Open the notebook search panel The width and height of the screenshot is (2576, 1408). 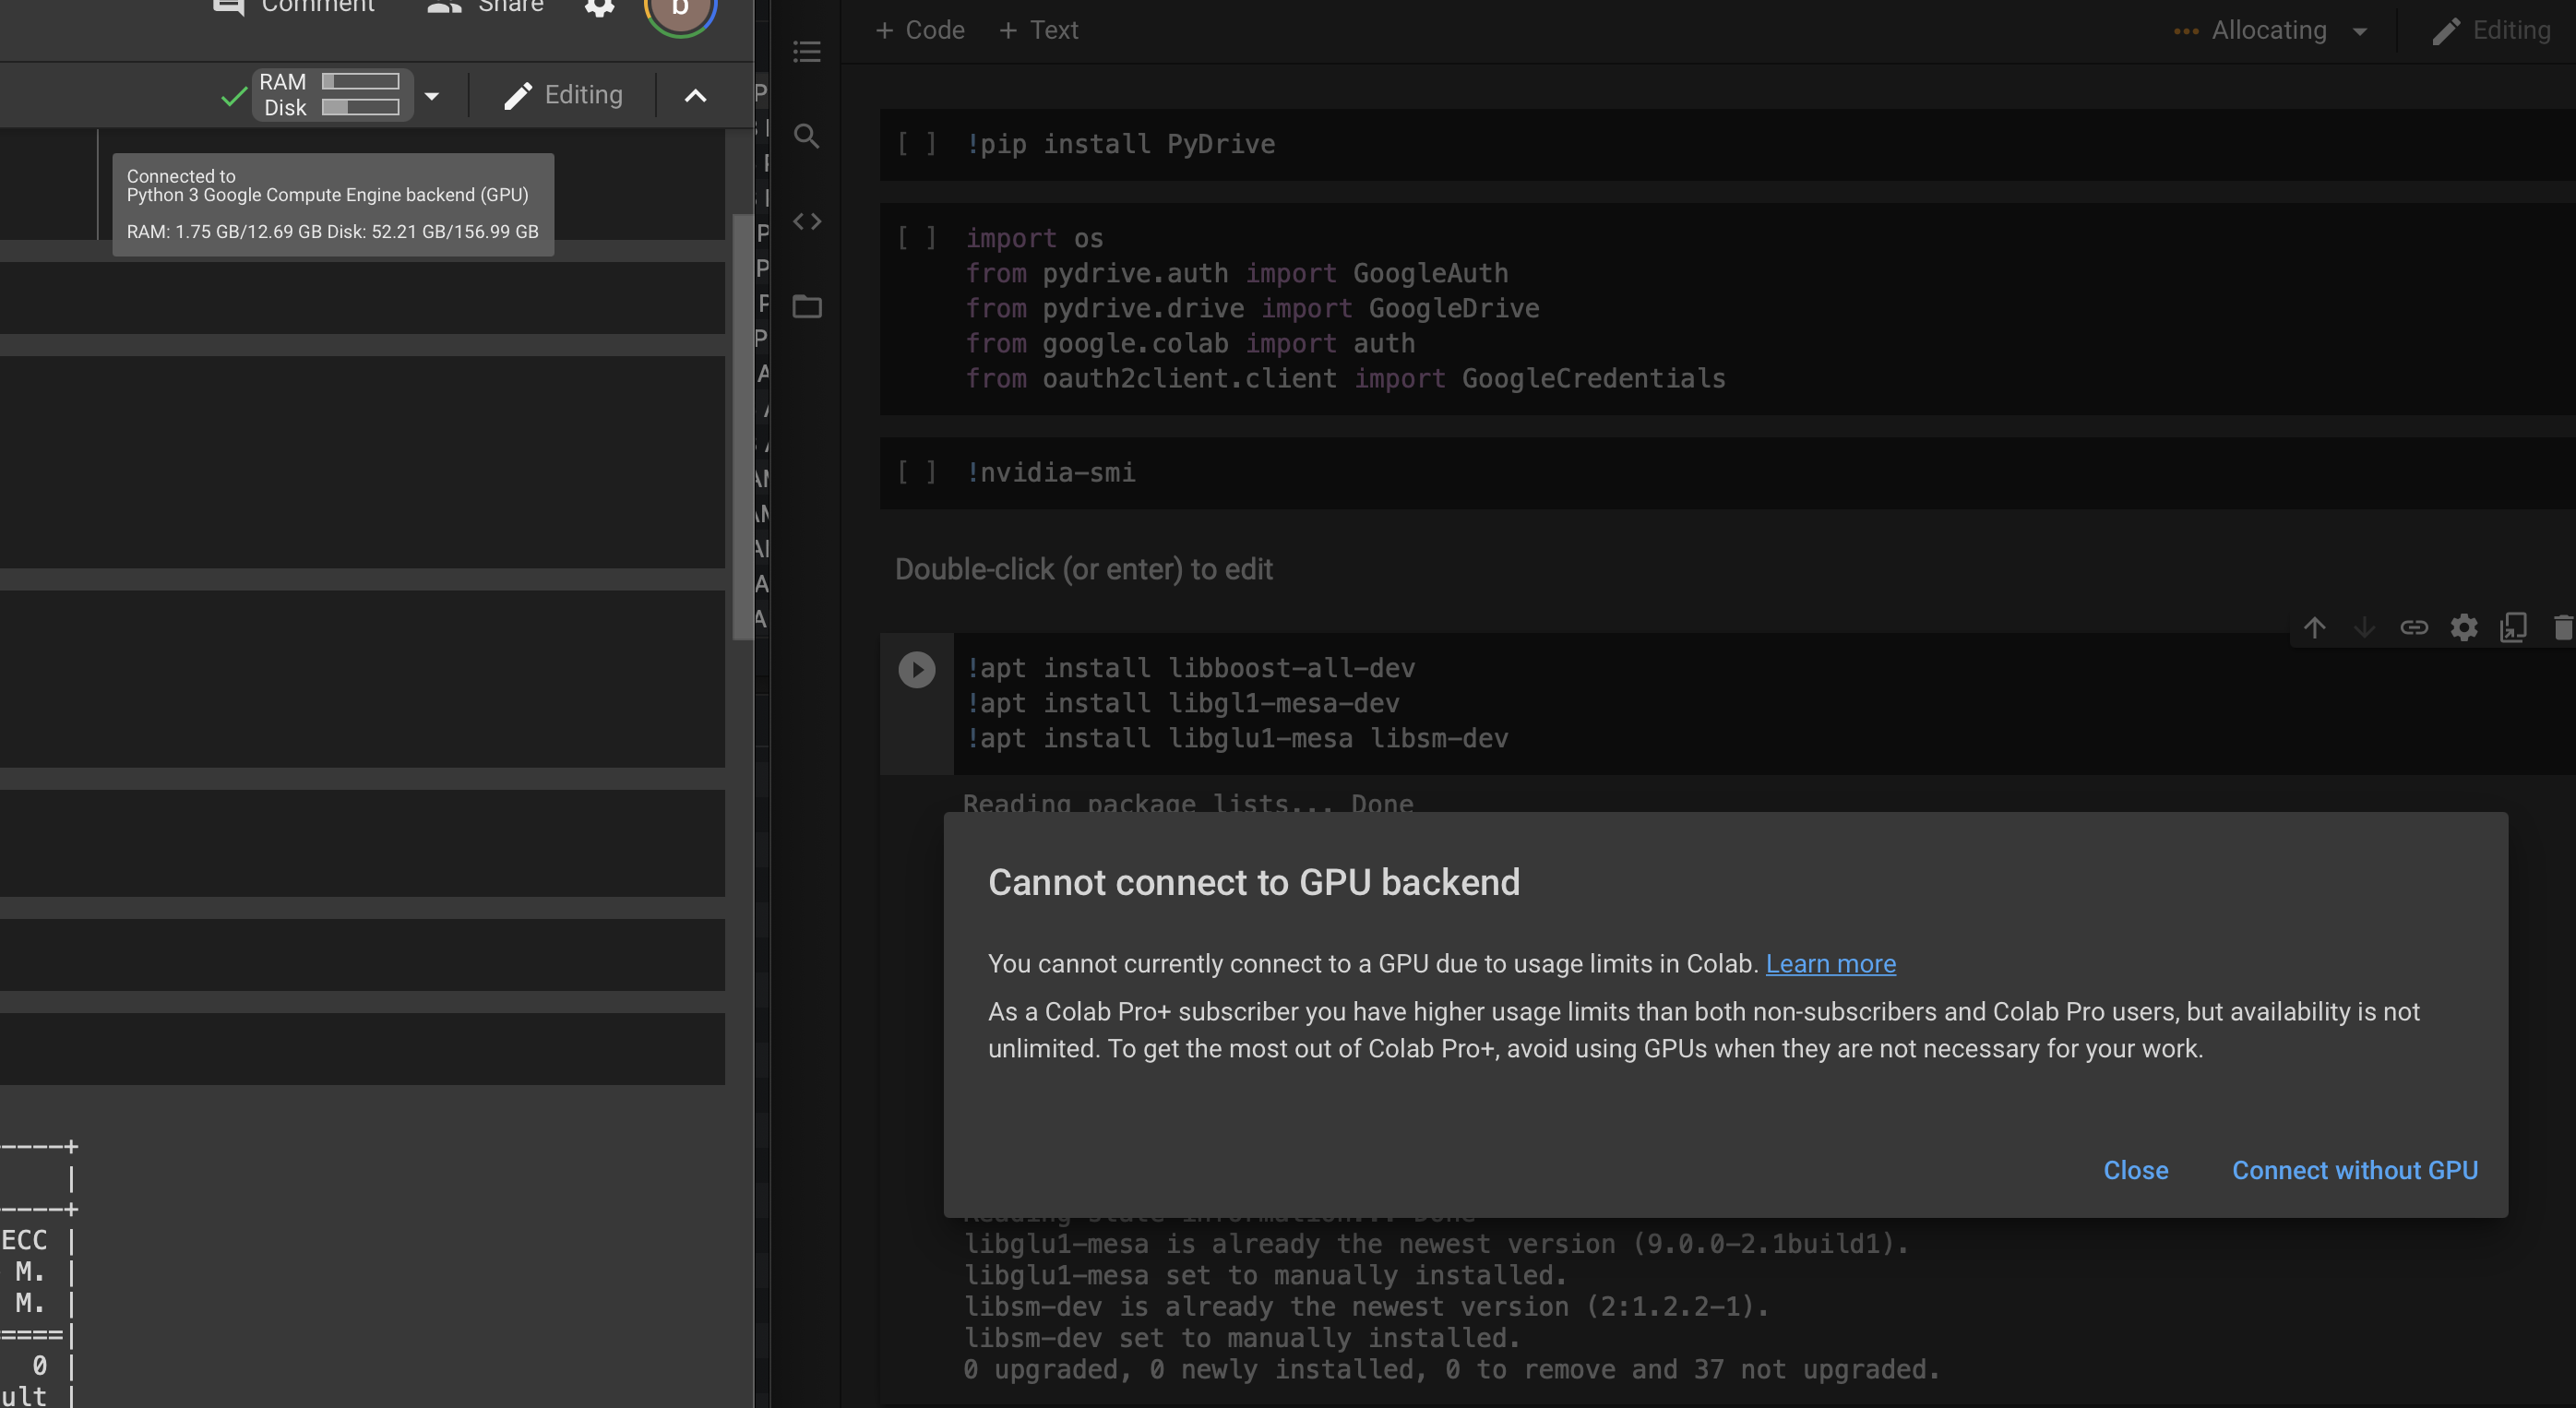click(807, 137)
